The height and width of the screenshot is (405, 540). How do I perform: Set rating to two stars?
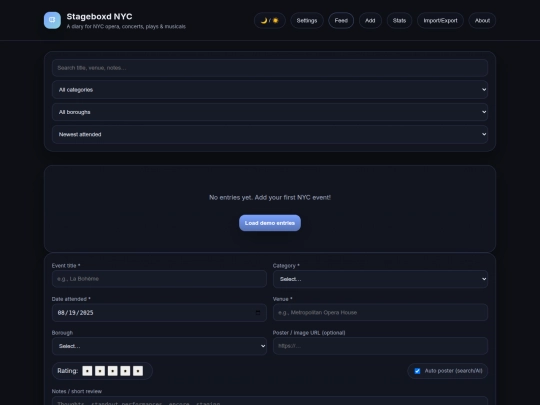[100, 371]
